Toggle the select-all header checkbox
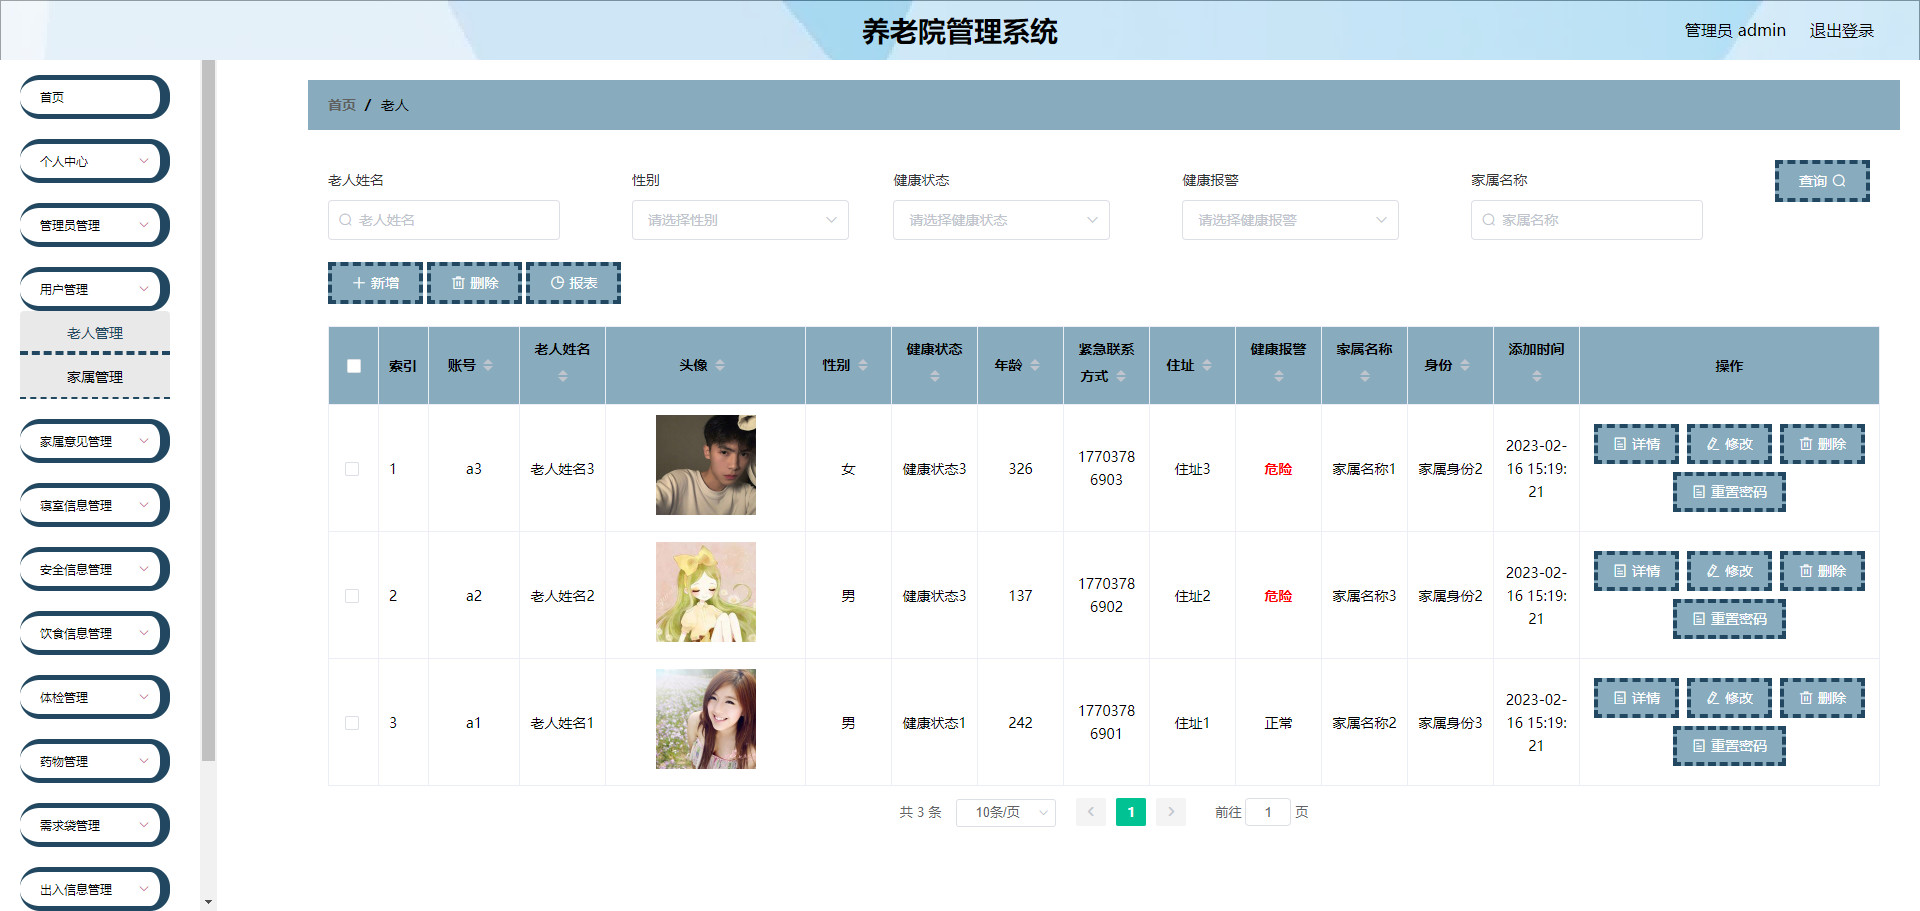1920x911 pixels. (354, 366)
